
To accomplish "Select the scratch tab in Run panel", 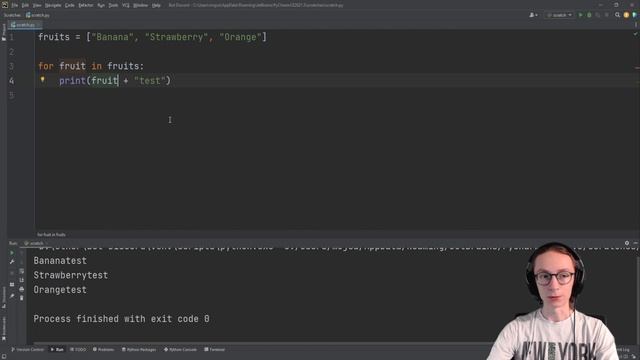I will 36,243.
